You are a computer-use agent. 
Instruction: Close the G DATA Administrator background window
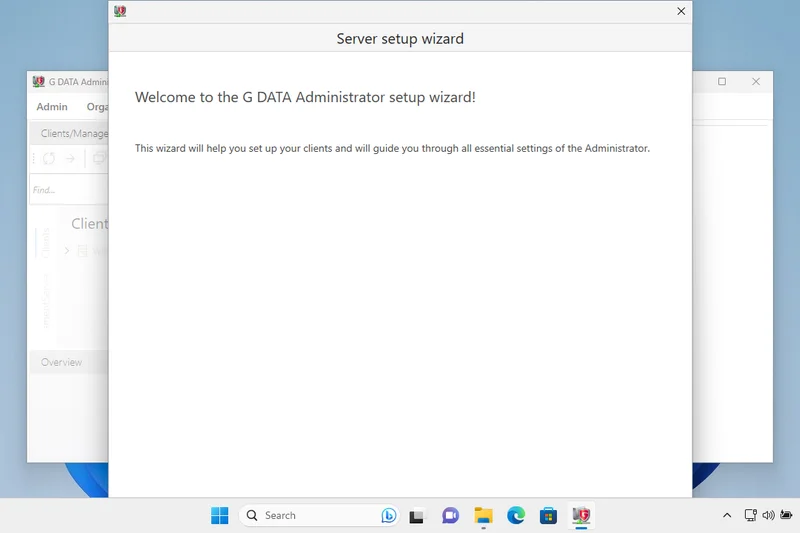click(x=756, y=82)
